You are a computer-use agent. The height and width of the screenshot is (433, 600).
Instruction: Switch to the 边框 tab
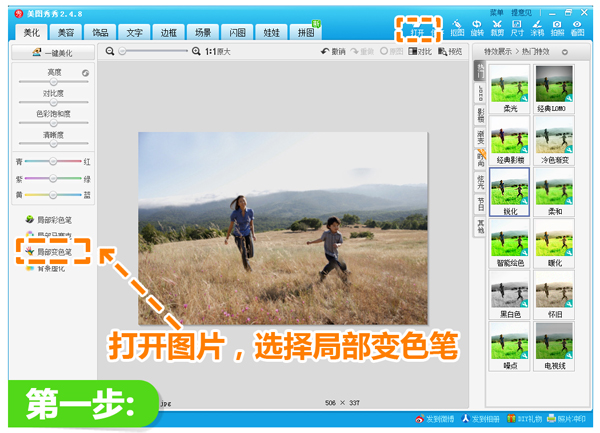[168, 33]
